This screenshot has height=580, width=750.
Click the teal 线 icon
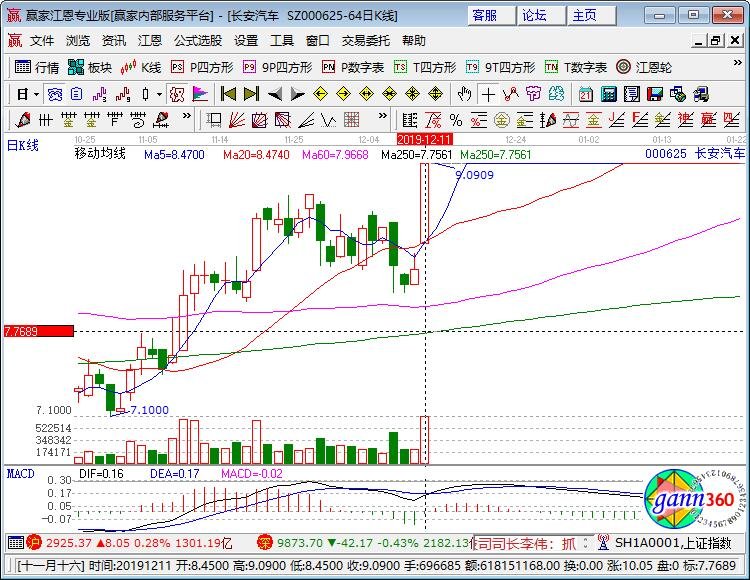tap(556, 94)
